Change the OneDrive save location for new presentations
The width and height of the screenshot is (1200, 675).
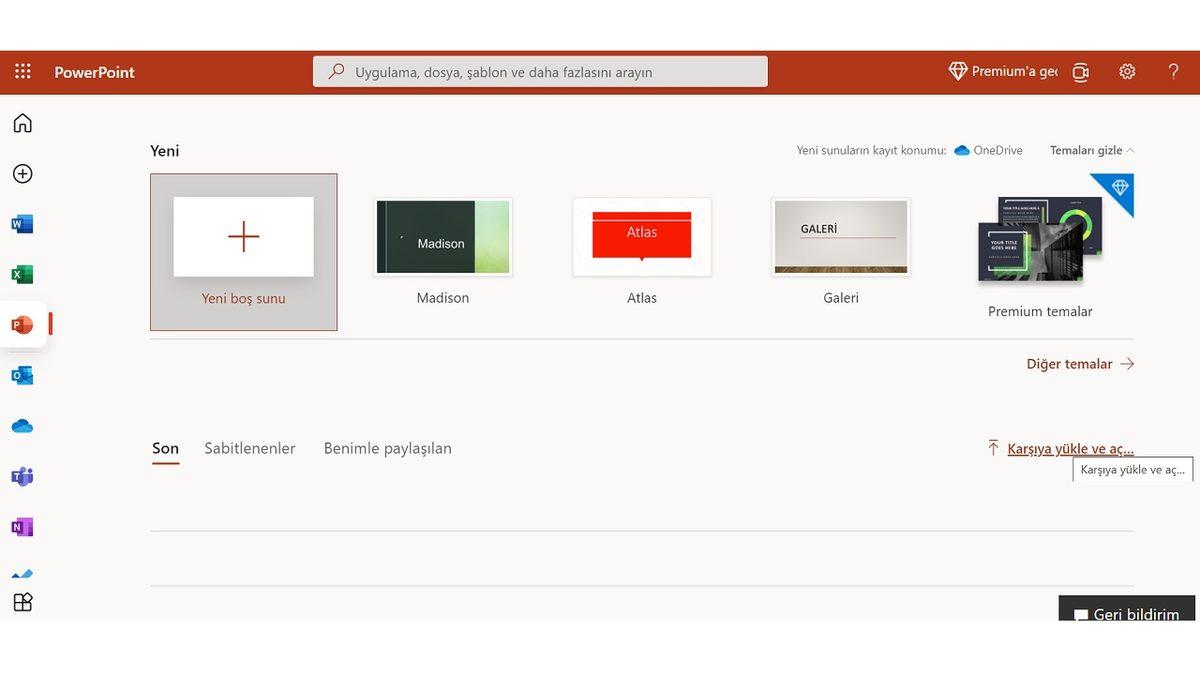tap(991, 150)
